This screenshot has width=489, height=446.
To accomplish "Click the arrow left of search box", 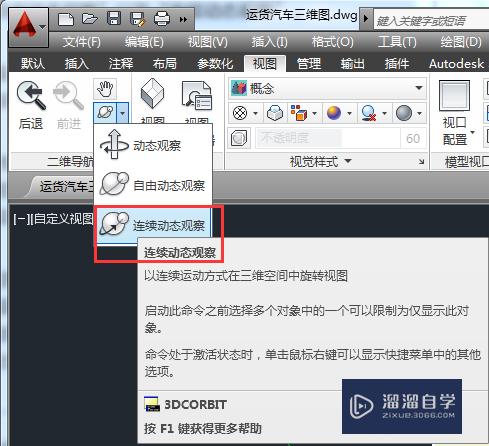I will point(366,18).
